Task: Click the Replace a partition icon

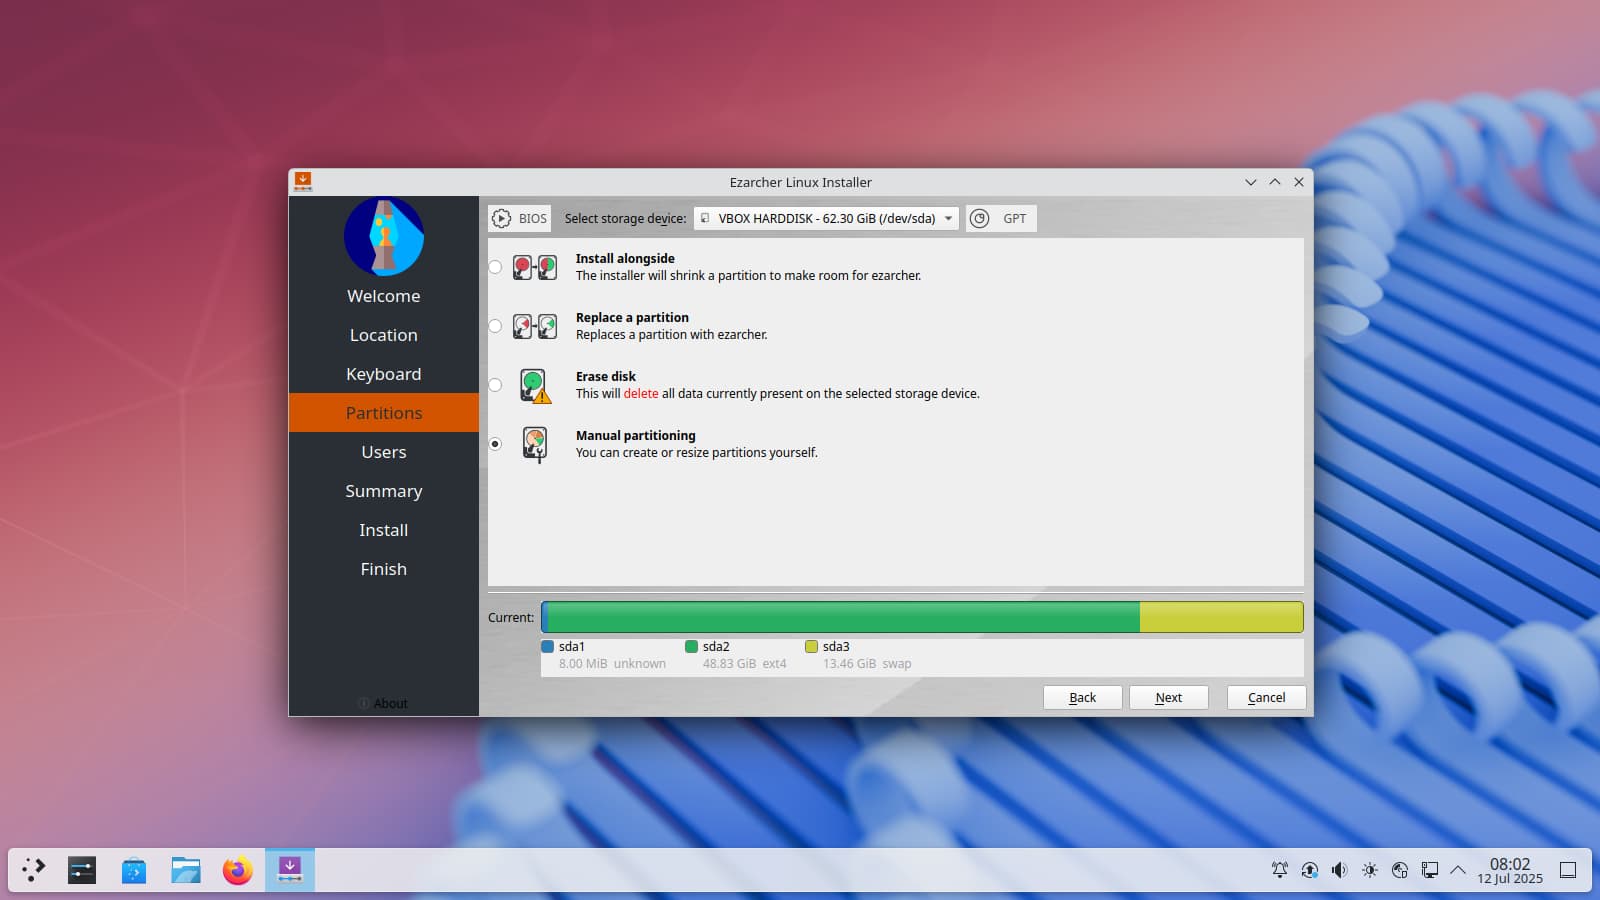Action: pos(535,326)
